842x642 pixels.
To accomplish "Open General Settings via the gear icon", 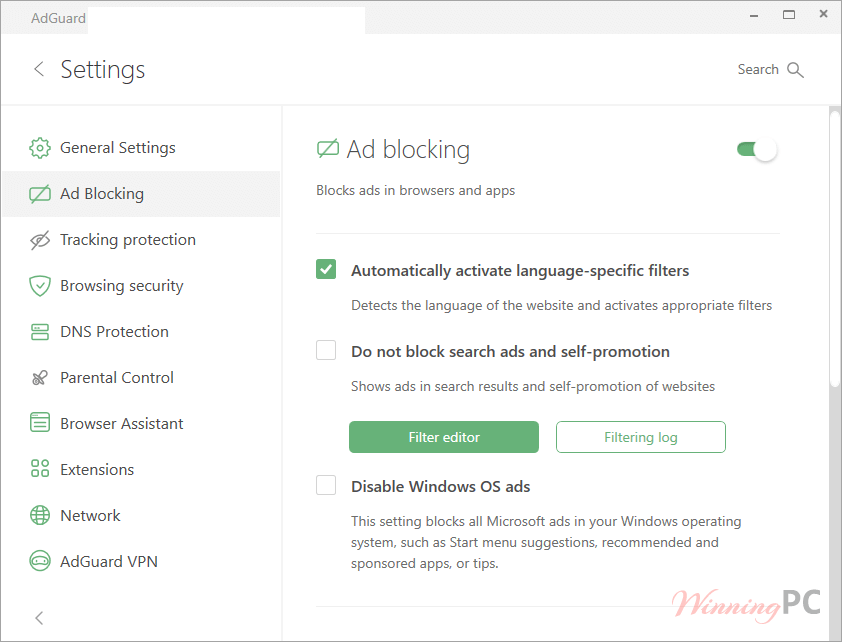I will tap(39, 147).
